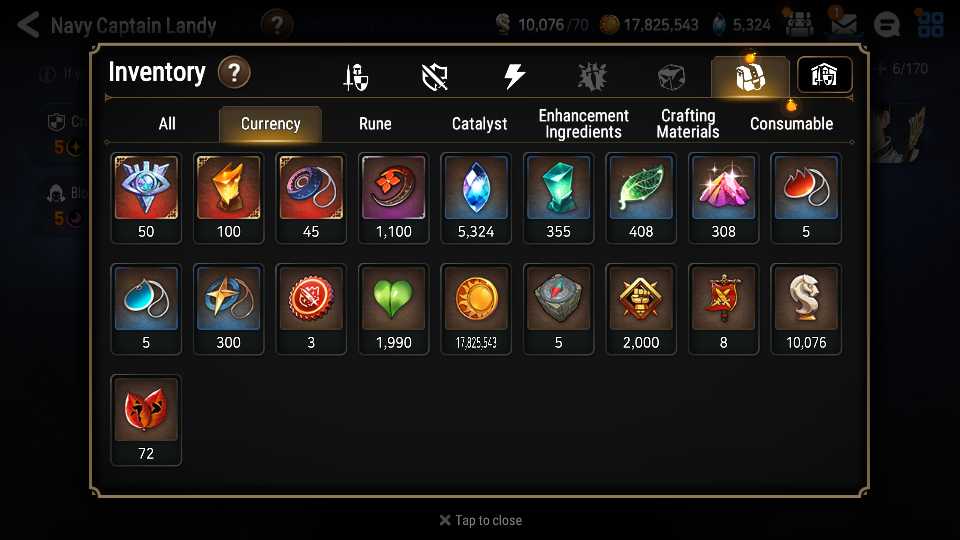This screenshot has height=540, width=960.
Task: Select the chess knight item with 10,076
Action: click(806, 309)
